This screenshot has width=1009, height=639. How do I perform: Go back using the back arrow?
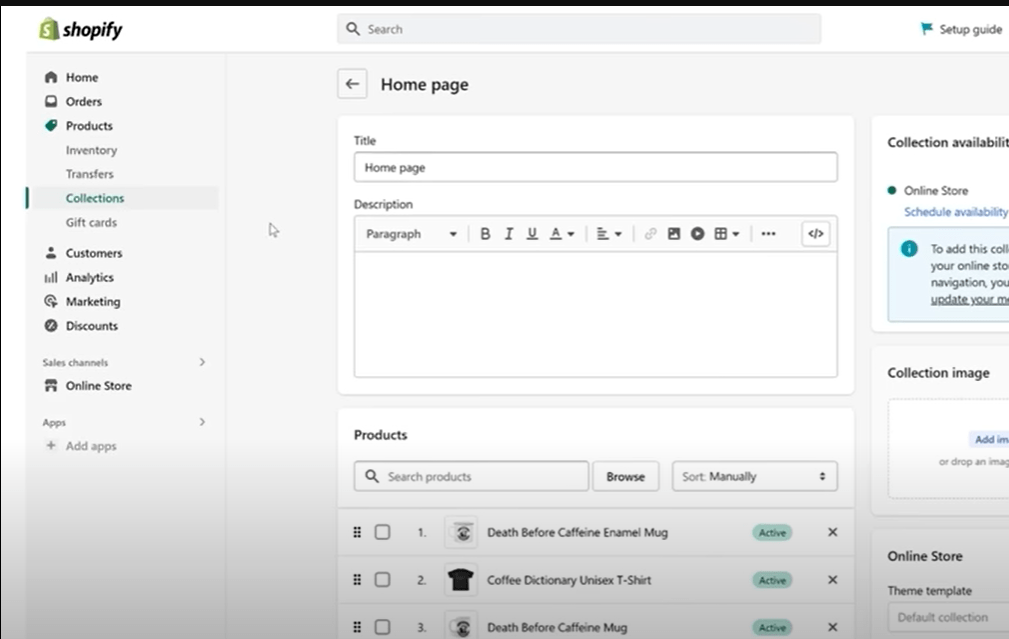point(352,84)
